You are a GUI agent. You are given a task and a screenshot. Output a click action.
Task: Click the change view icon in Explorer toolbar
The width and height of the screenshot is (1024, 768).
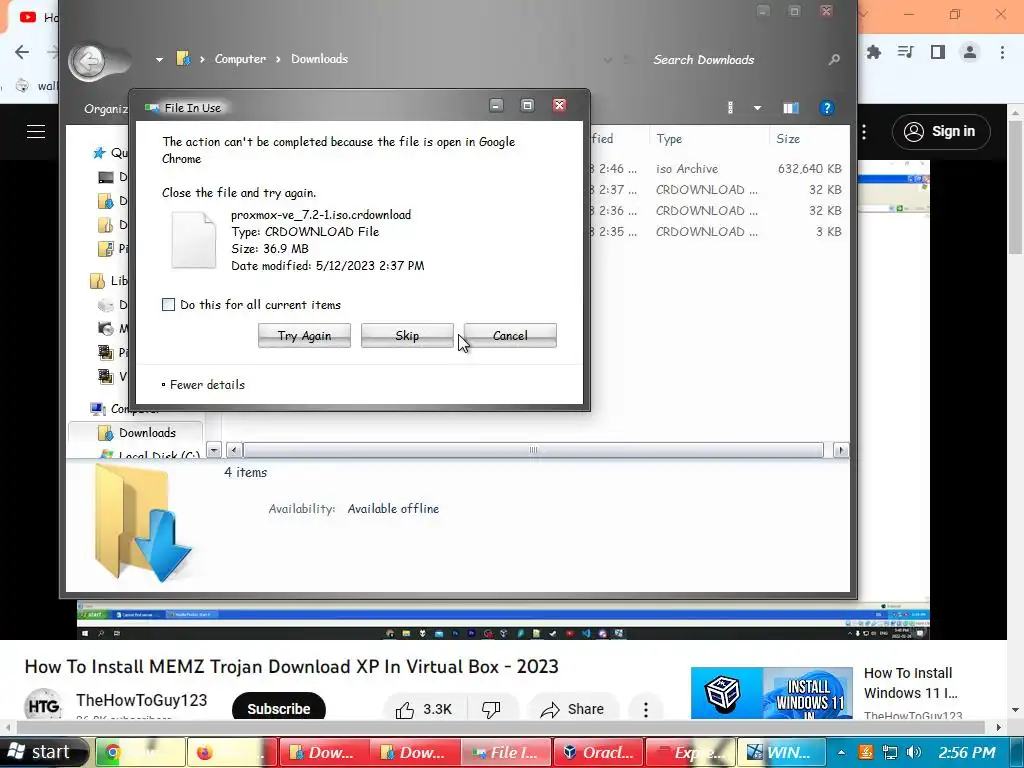coord(730,108)
